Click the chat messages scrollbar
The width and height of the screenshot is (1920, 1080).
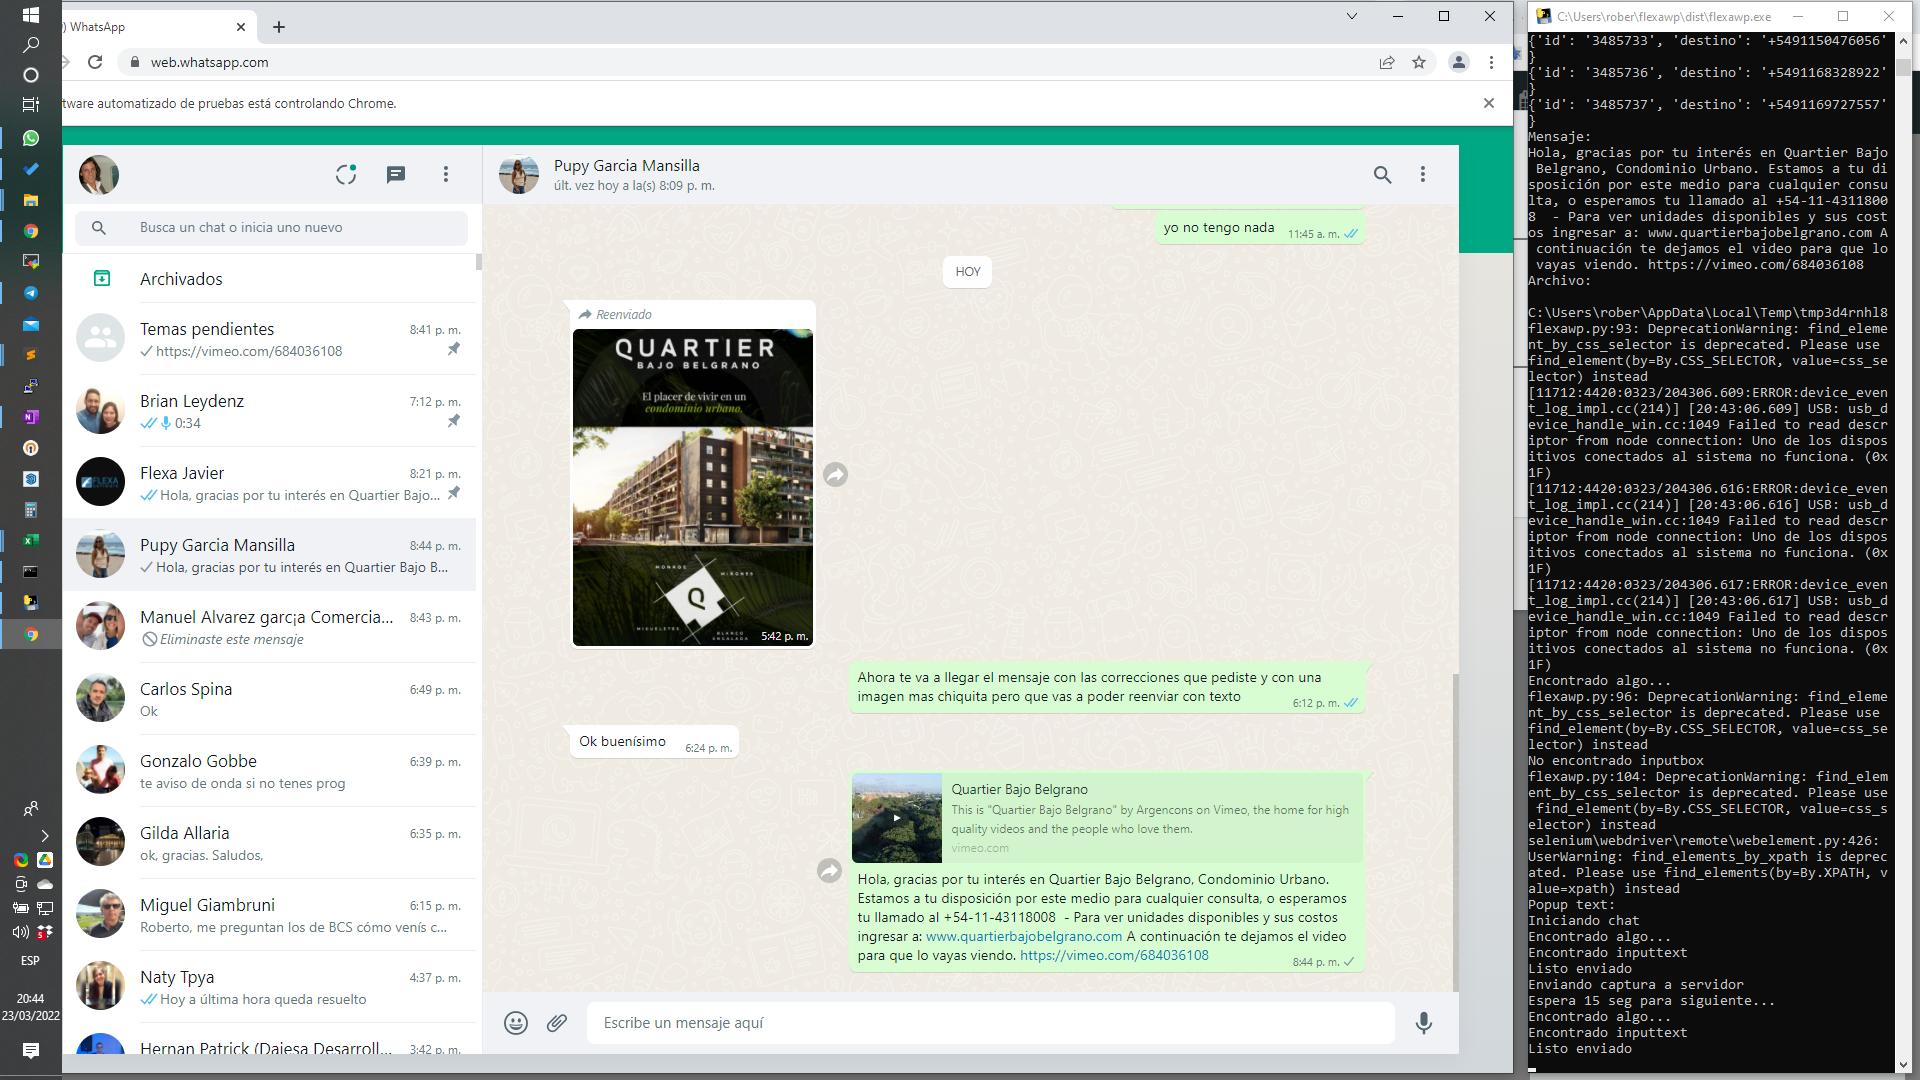pos(1455,832)
